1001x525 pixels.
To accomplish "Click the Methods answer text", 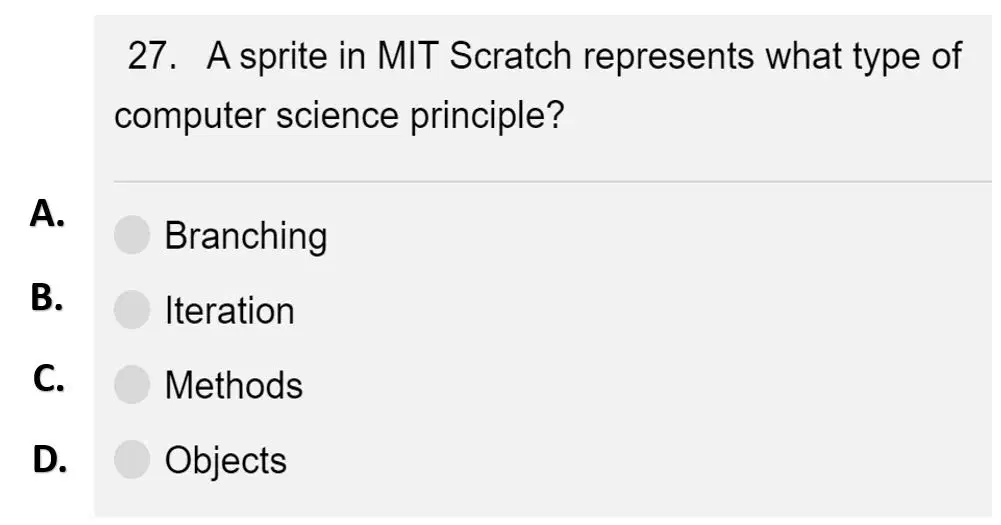I will click(234, 386).
